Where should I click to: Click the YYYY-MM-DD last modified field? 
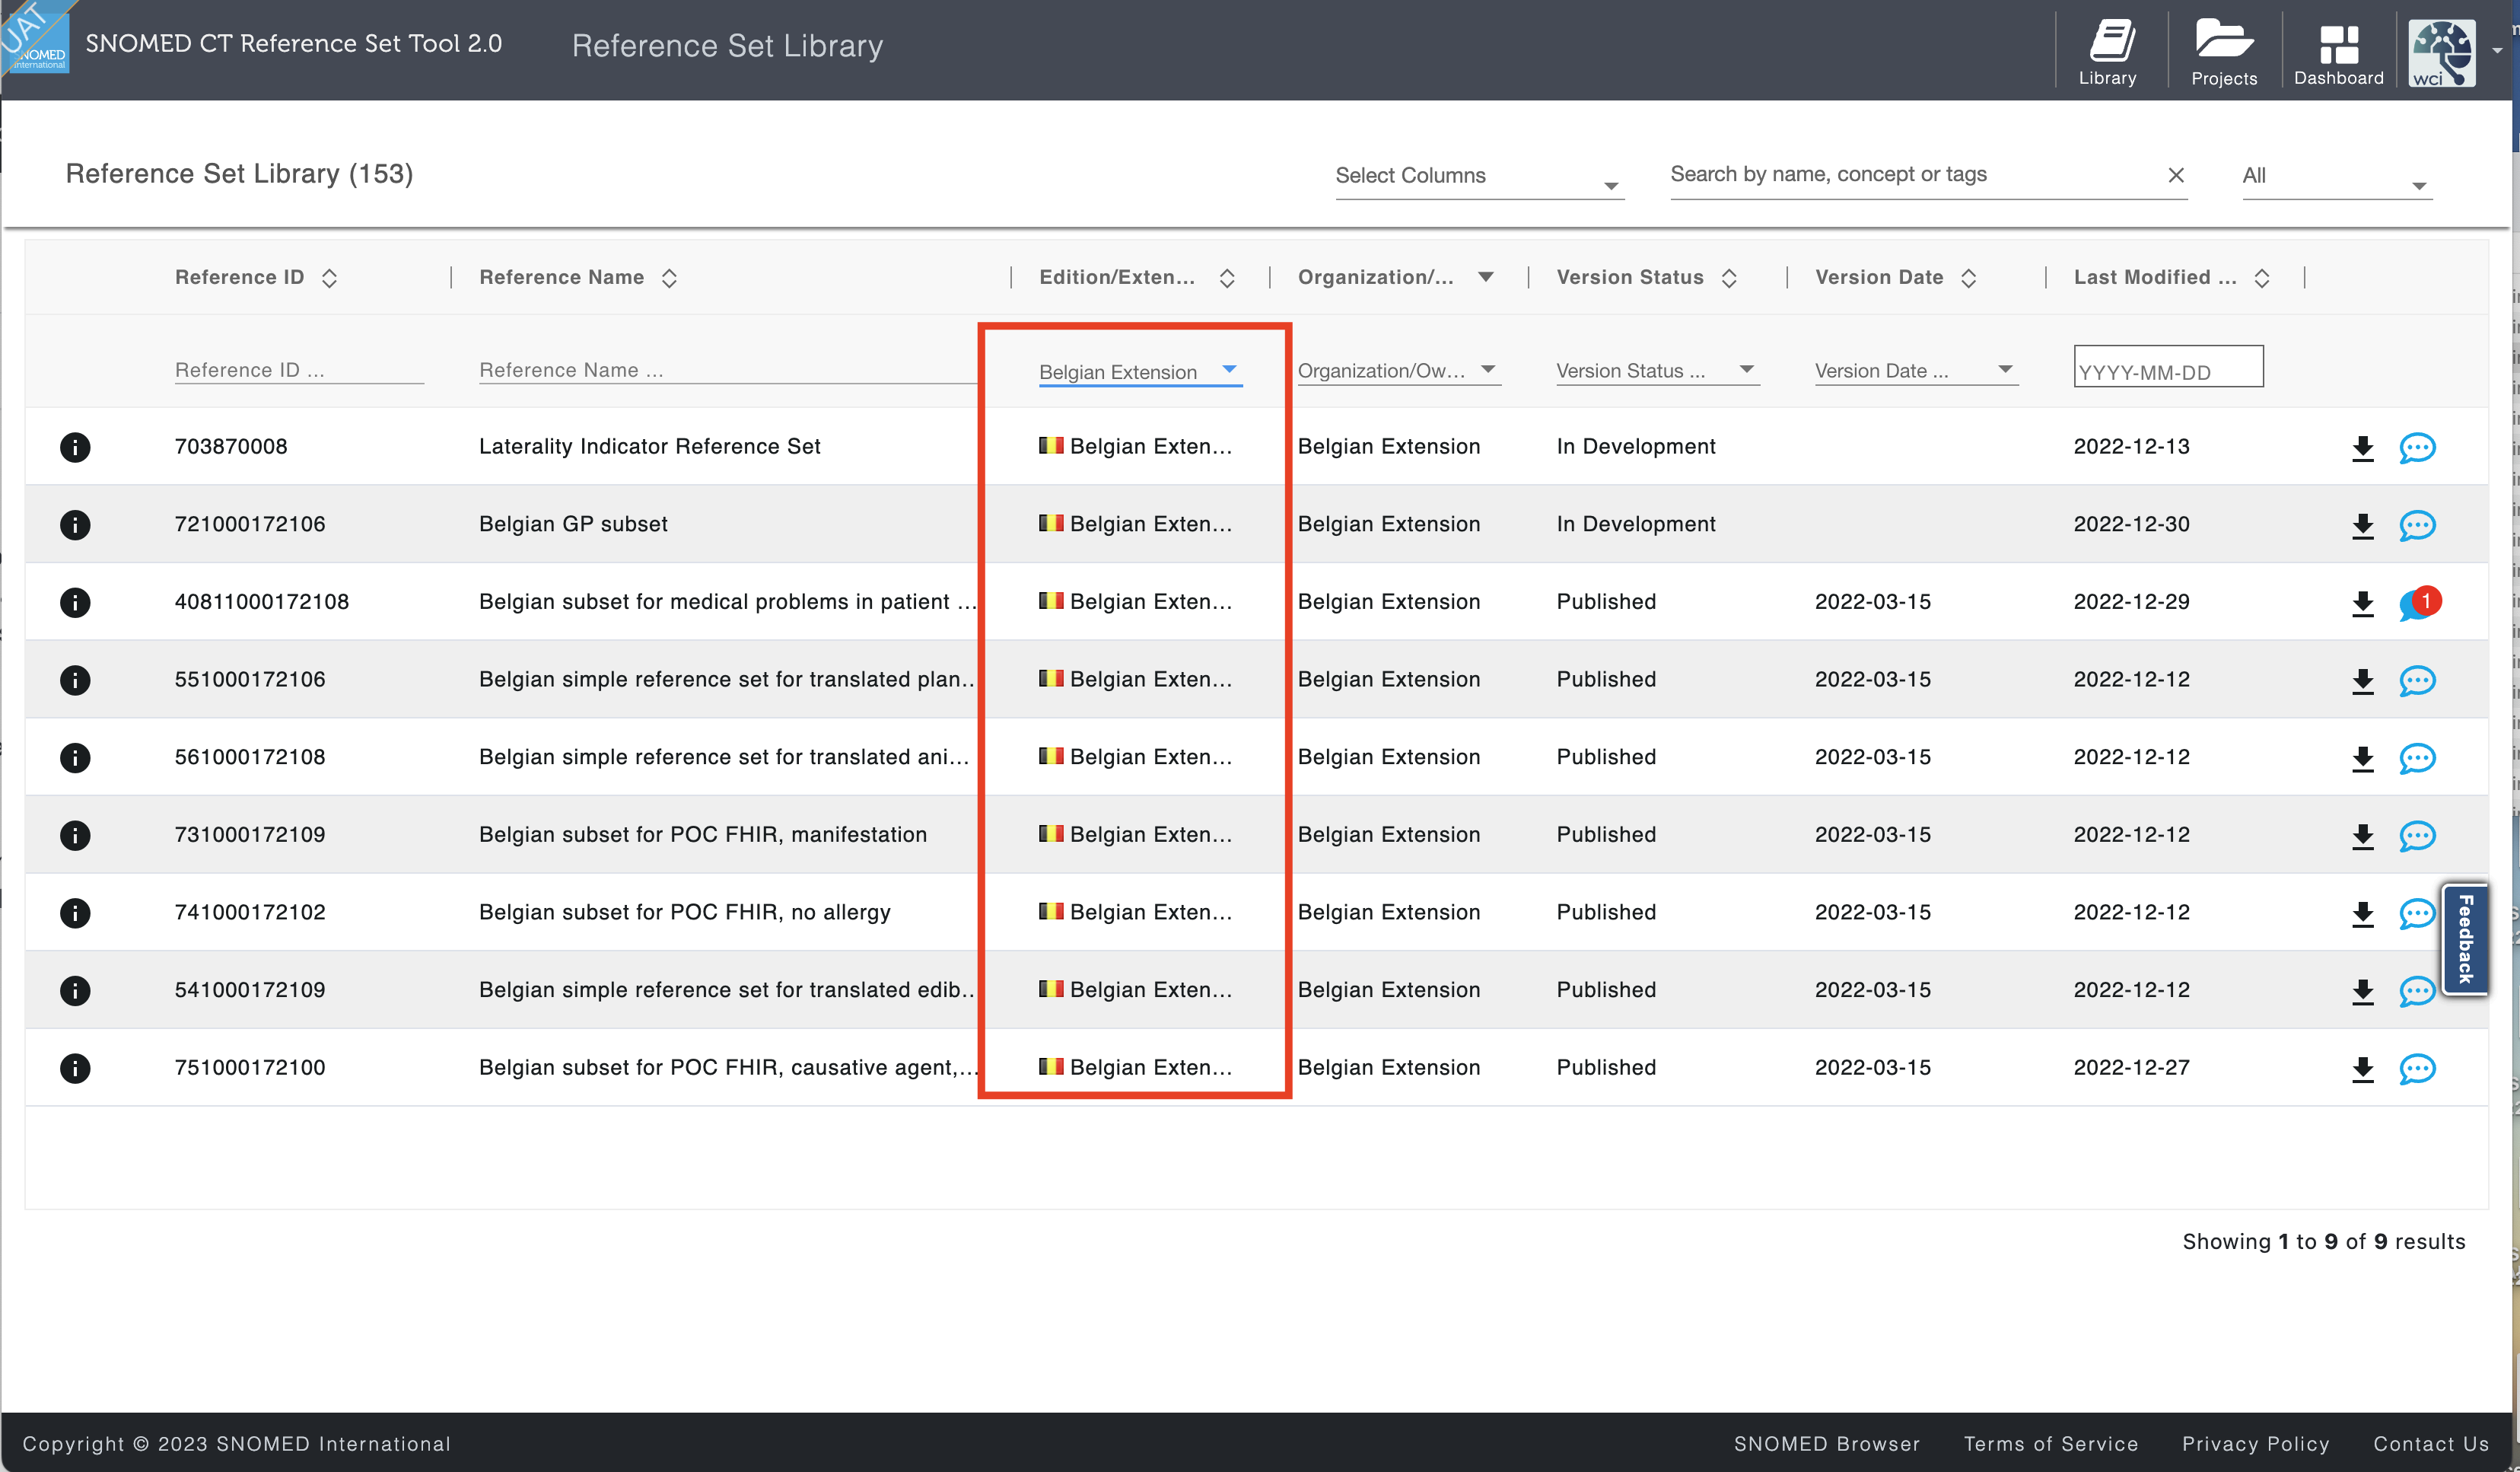[x=2168, y=367]
